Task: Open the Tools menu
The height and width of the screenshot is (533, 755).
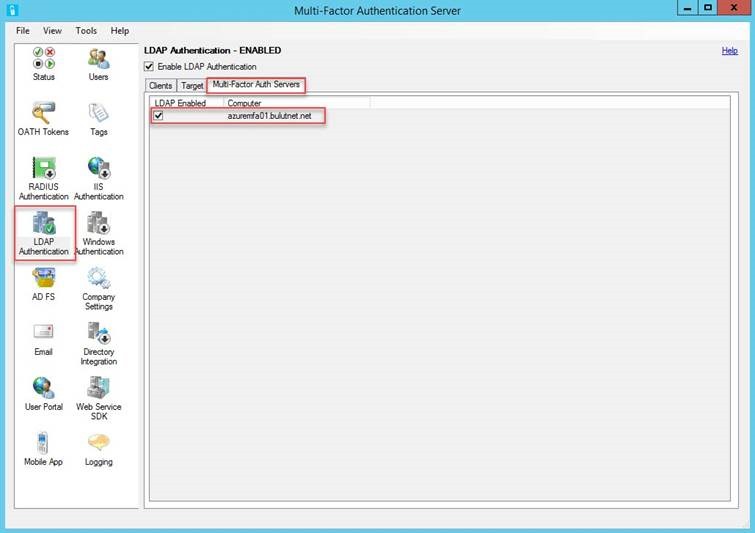Action: pos(86,30)
